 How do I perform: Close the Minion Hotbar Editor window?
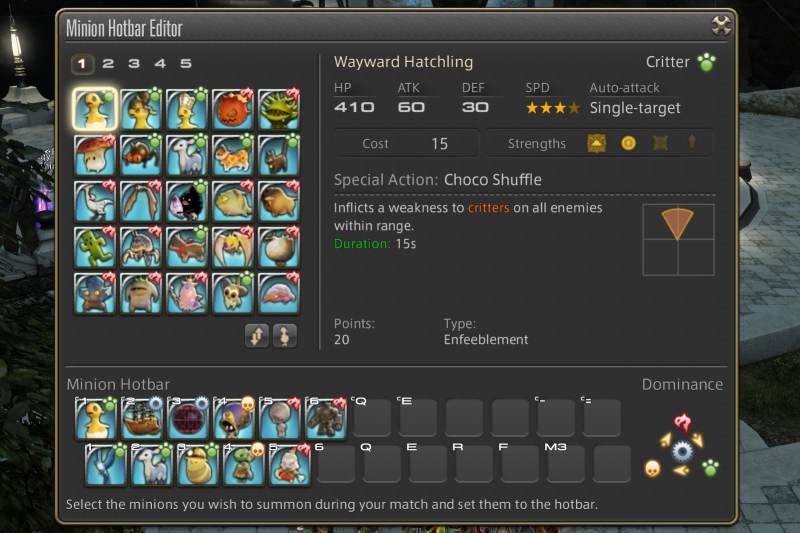[x=721, y=26]
